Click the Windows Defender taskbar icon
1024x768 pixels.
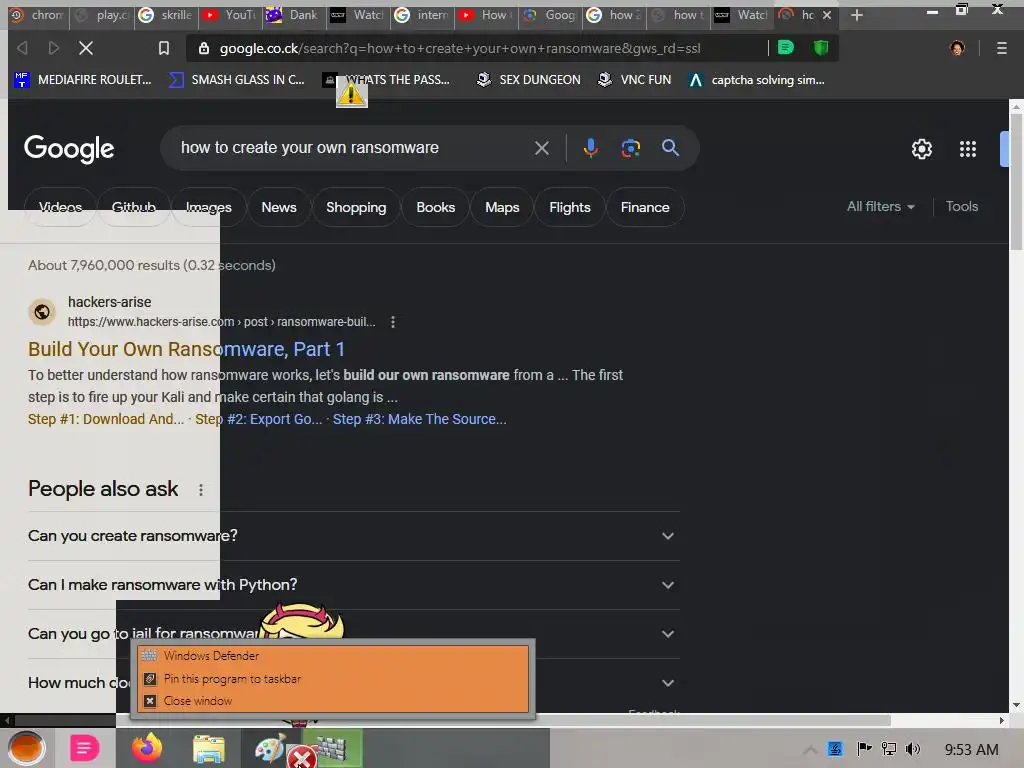tap(330, 748)
